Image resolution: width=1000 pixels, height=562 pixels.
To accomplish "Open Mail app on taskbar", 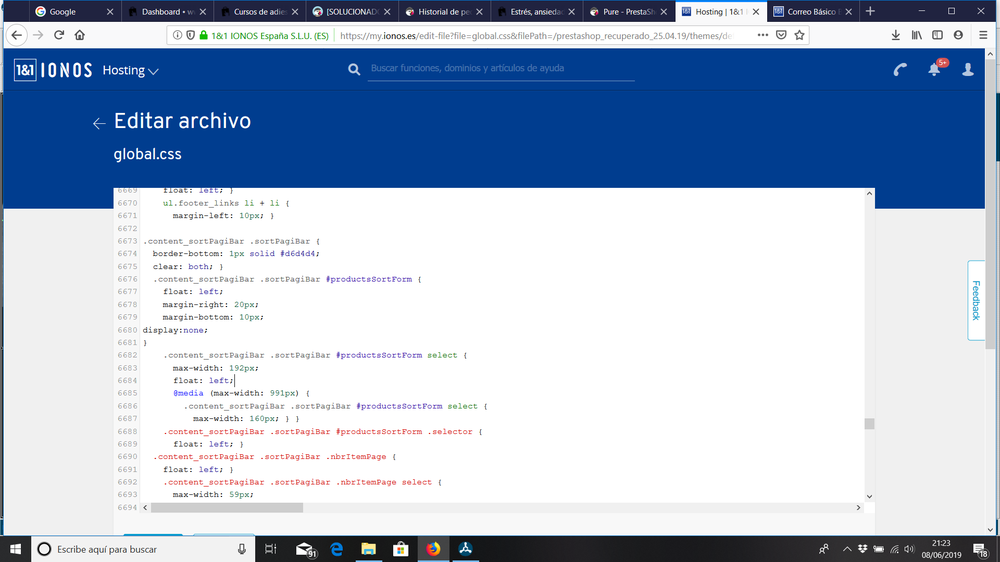I will [305, 549].
